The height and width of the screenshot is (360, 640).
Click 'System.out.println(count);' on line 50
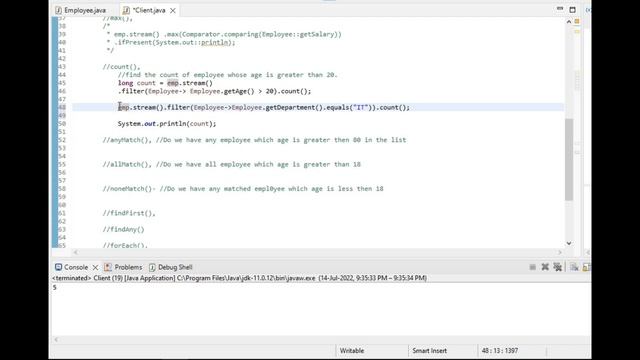(167, 124)
